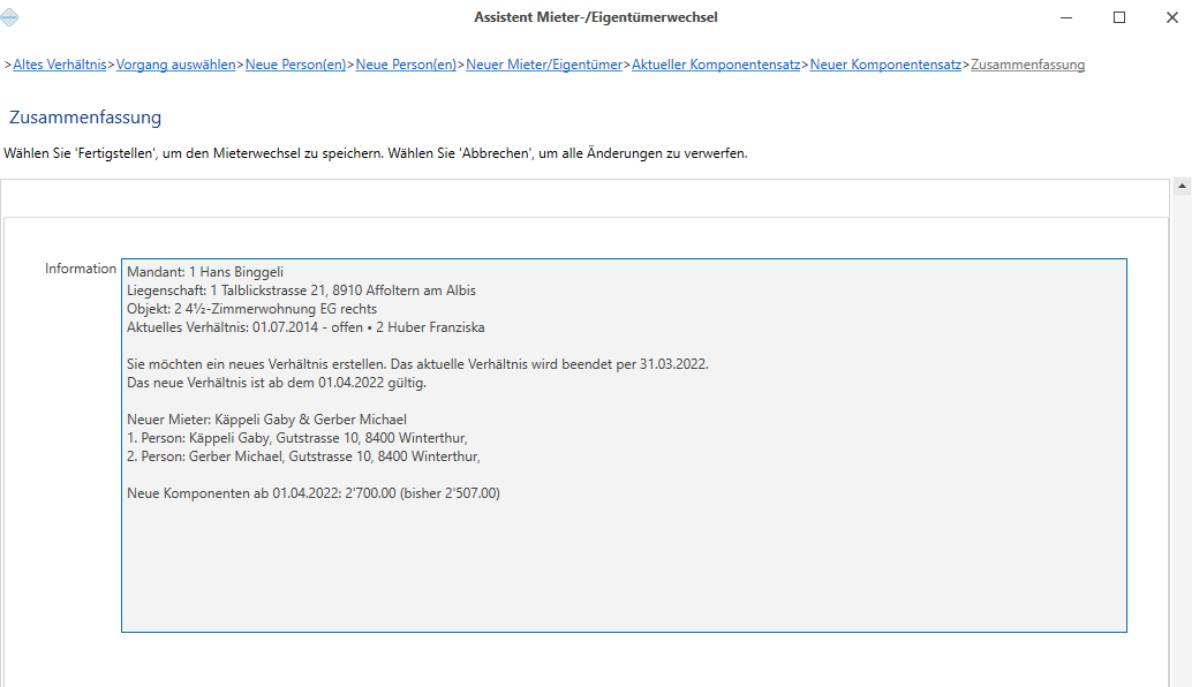Click the 'Zusammenfassung' page heading
This screenshot has height=687, width=1192.
85,117
